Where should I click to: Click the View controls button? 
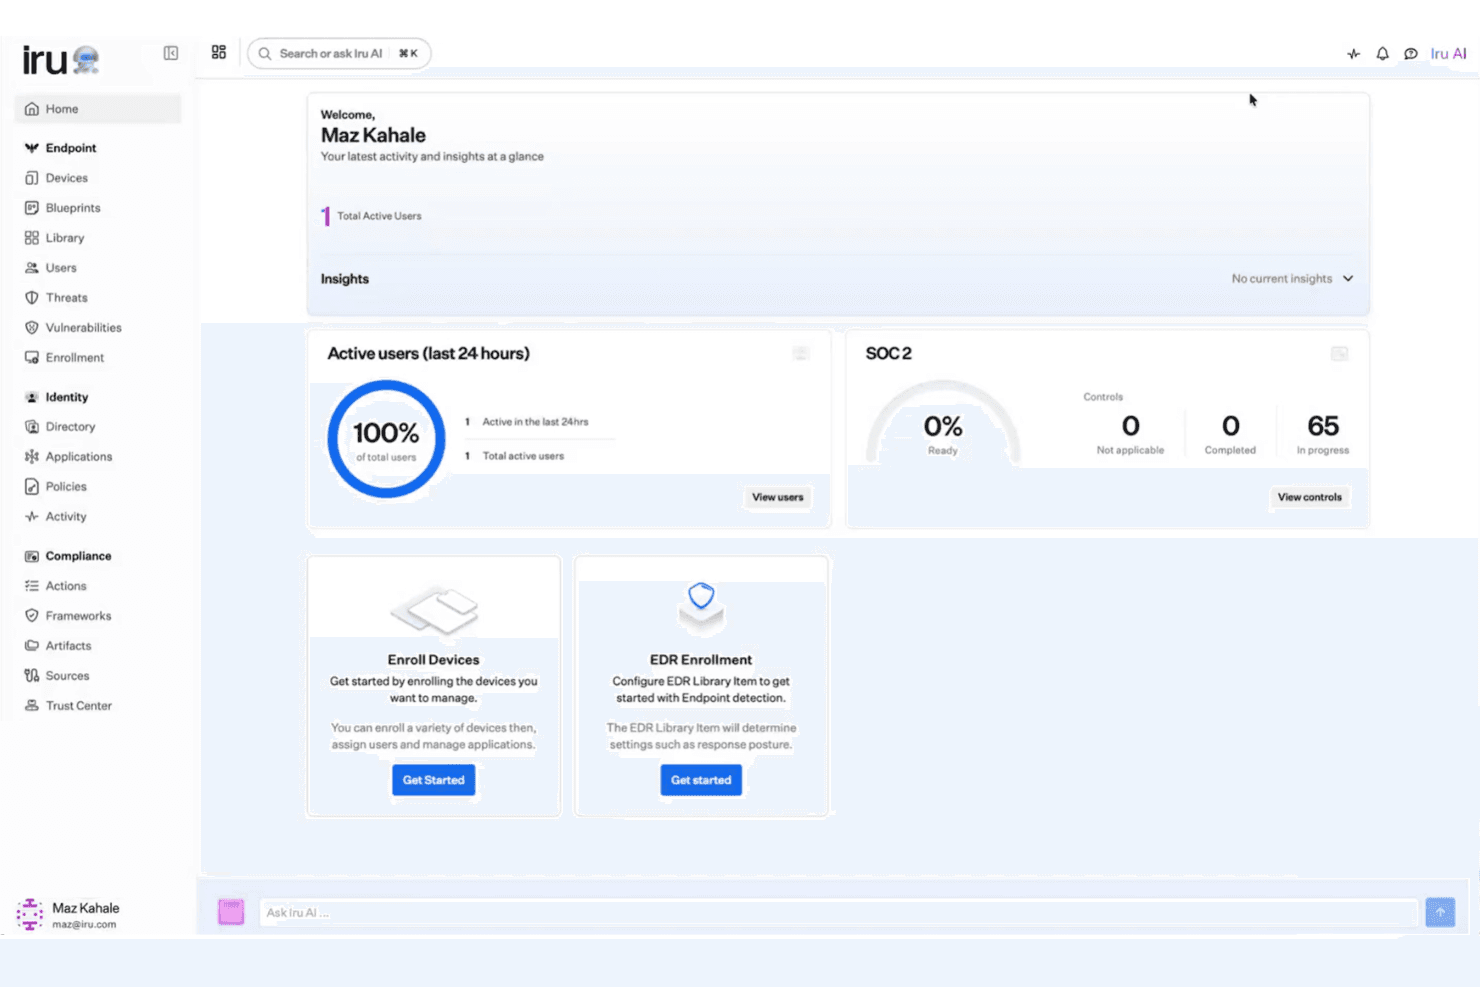click(1310, 497)
